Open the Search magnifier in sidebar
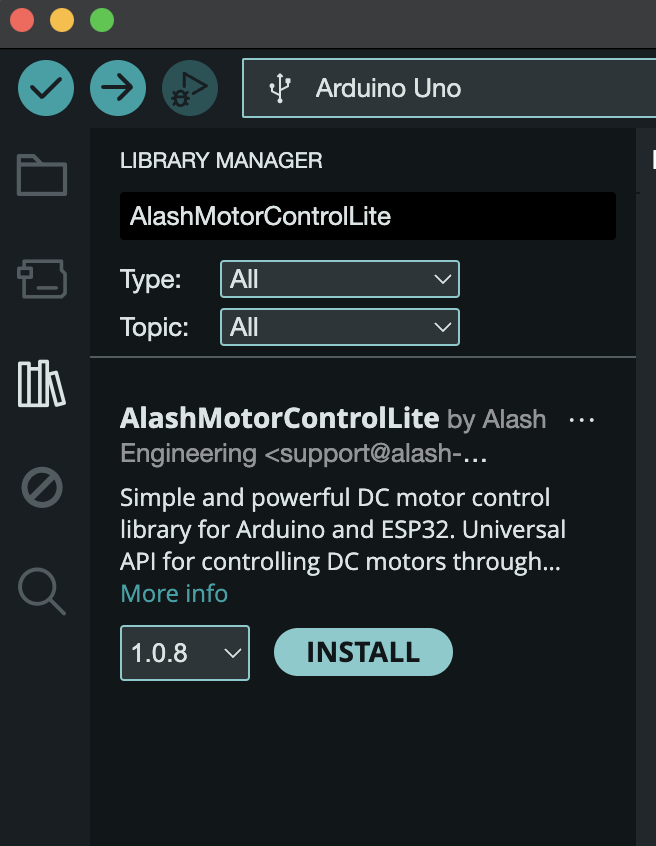Screen dimensions: 656x846 42,591
